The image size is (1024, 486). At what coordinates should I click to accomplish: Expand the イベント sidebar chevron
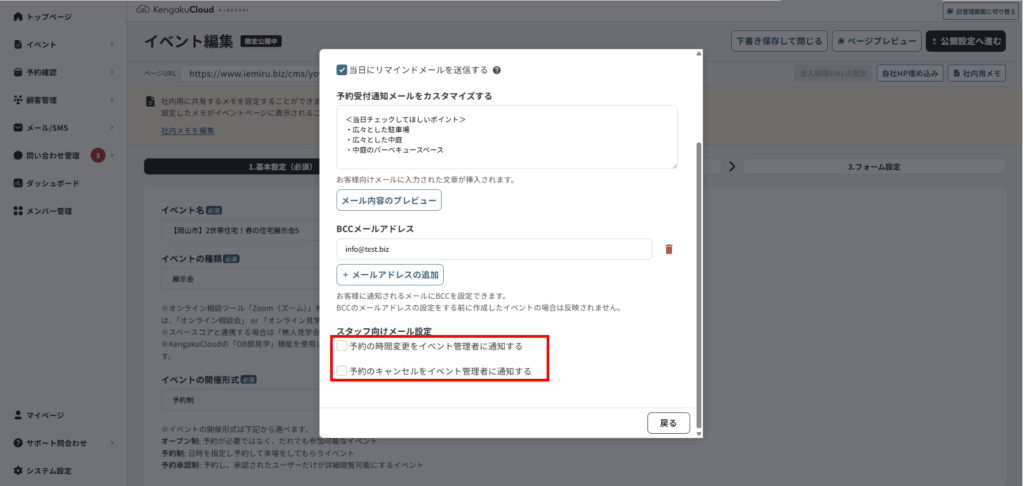[112, 44]
